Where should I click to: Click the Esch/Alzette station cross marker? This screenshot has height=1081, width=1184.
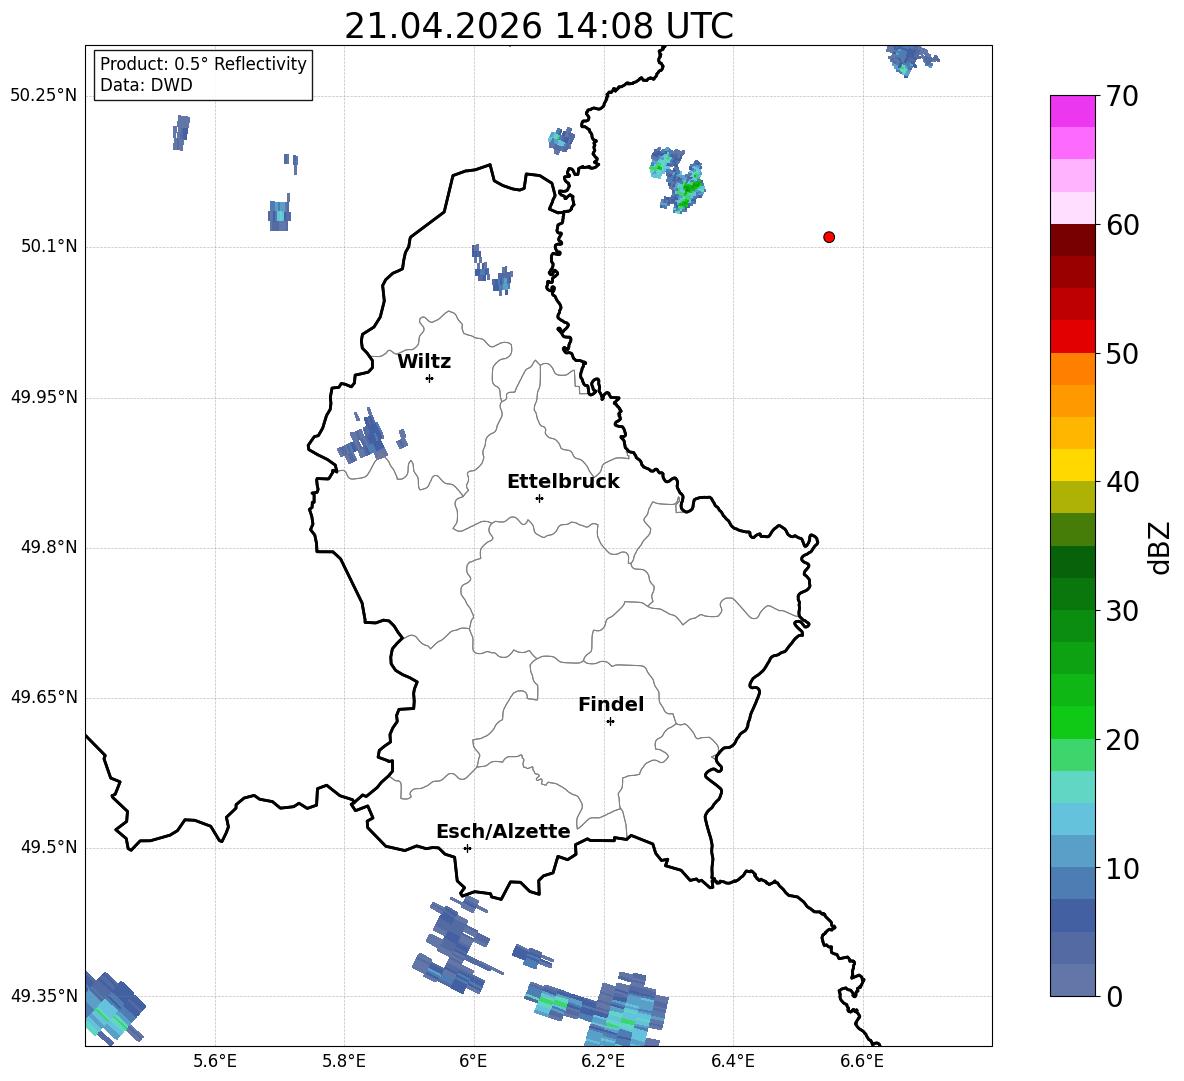click(467, 848)
